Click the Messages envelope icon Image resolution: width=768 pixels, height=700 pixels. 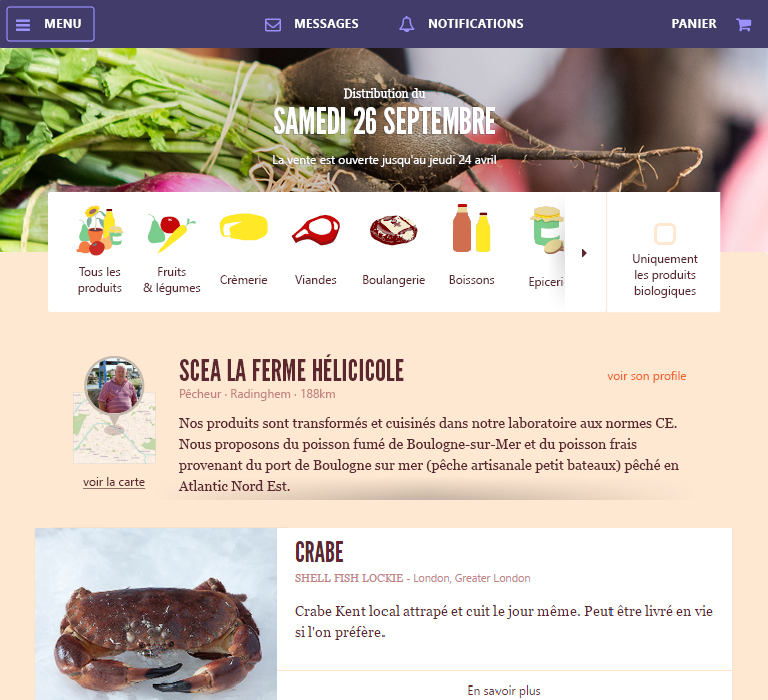pyautogui.click(x=273, y=24)
